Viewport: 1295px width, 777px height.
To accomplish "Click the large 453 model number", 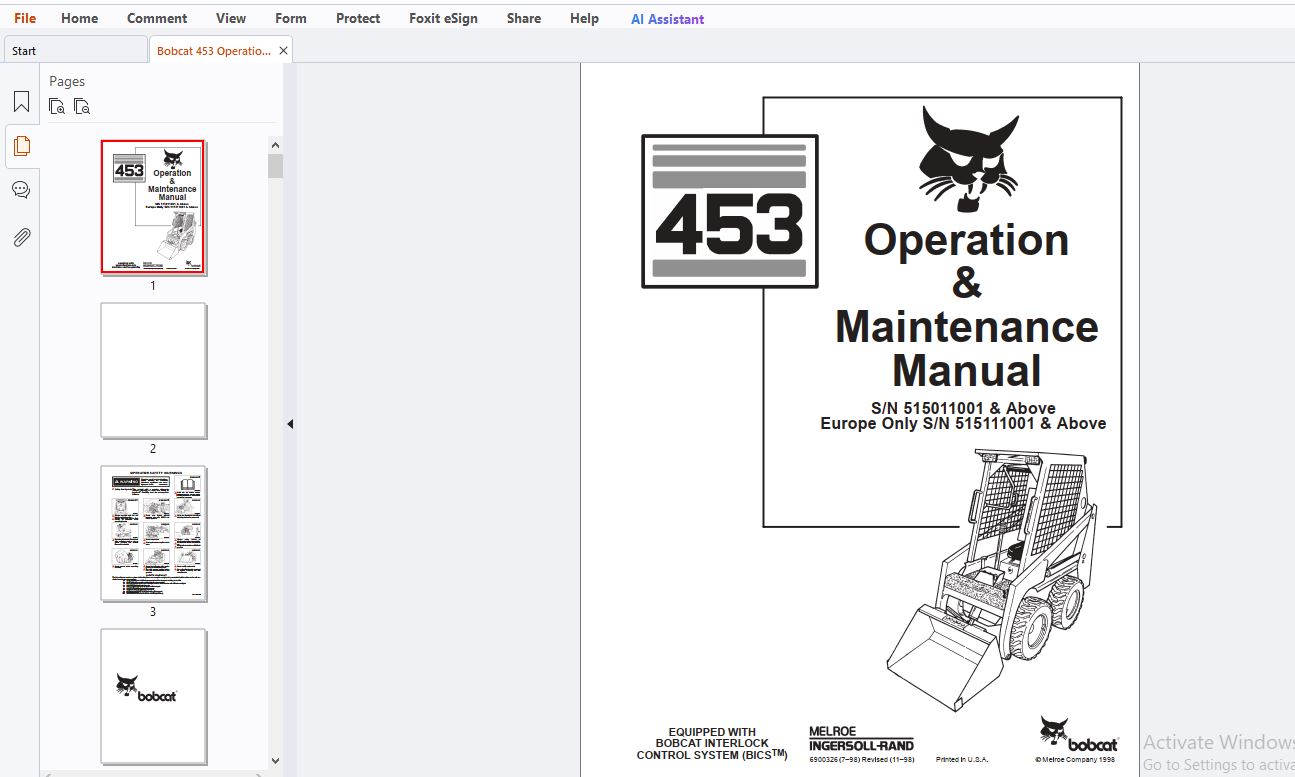I will point(729,222).
